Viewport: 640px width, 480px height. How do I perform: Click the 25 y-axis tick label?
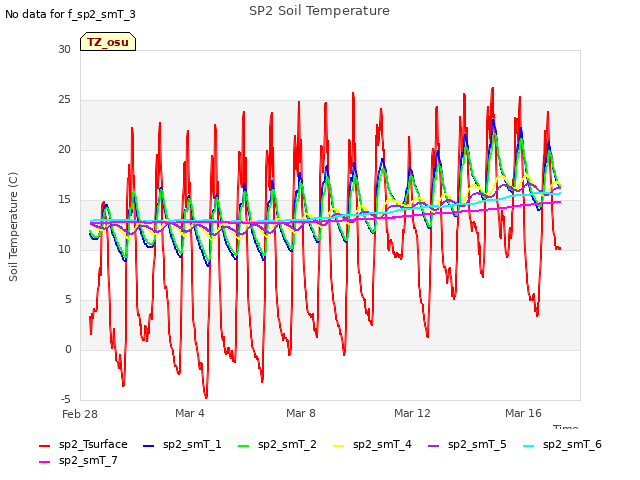point(64,100)
